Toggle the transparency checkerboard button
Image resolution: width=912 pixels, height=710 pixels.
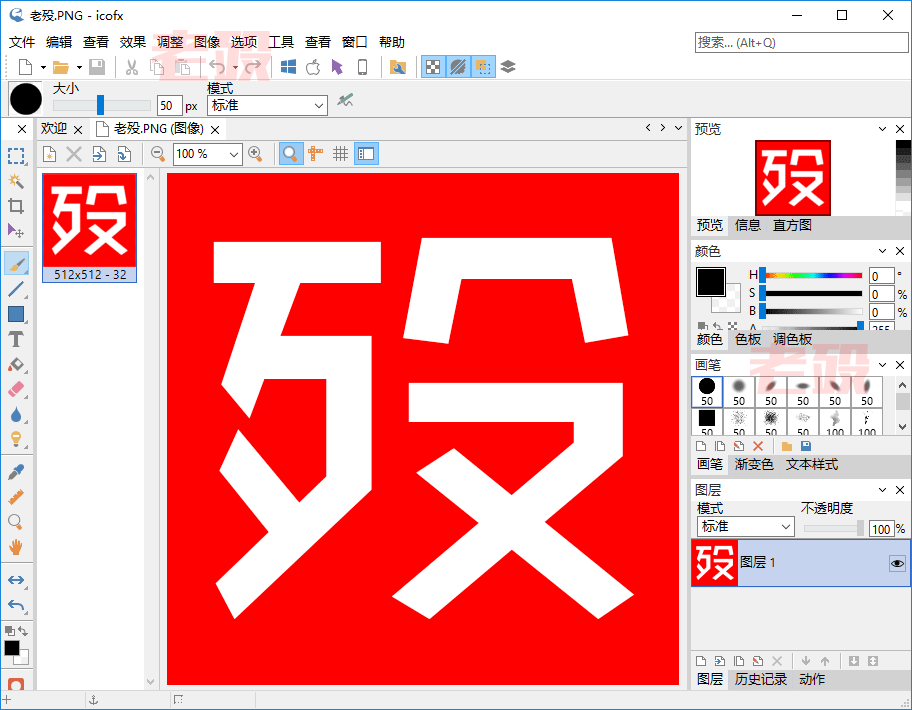pos(433,67)
